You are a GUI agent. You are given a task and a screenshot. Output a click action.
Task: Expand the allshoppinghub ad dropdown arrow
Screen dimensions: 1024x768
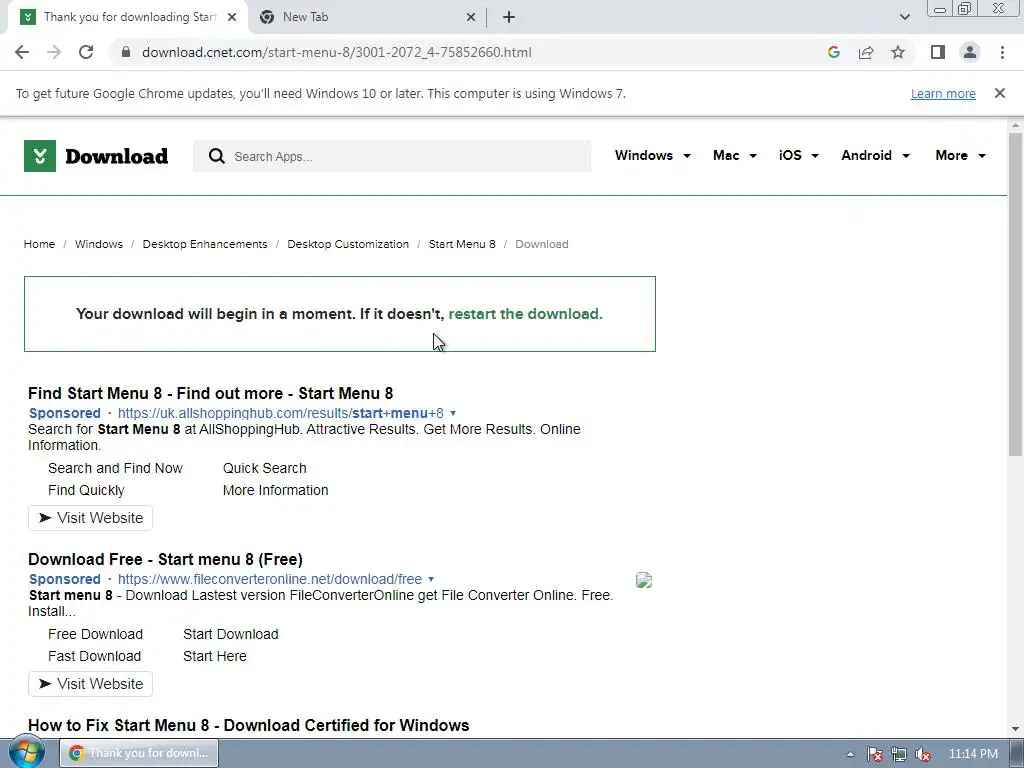tap(453, 413)
